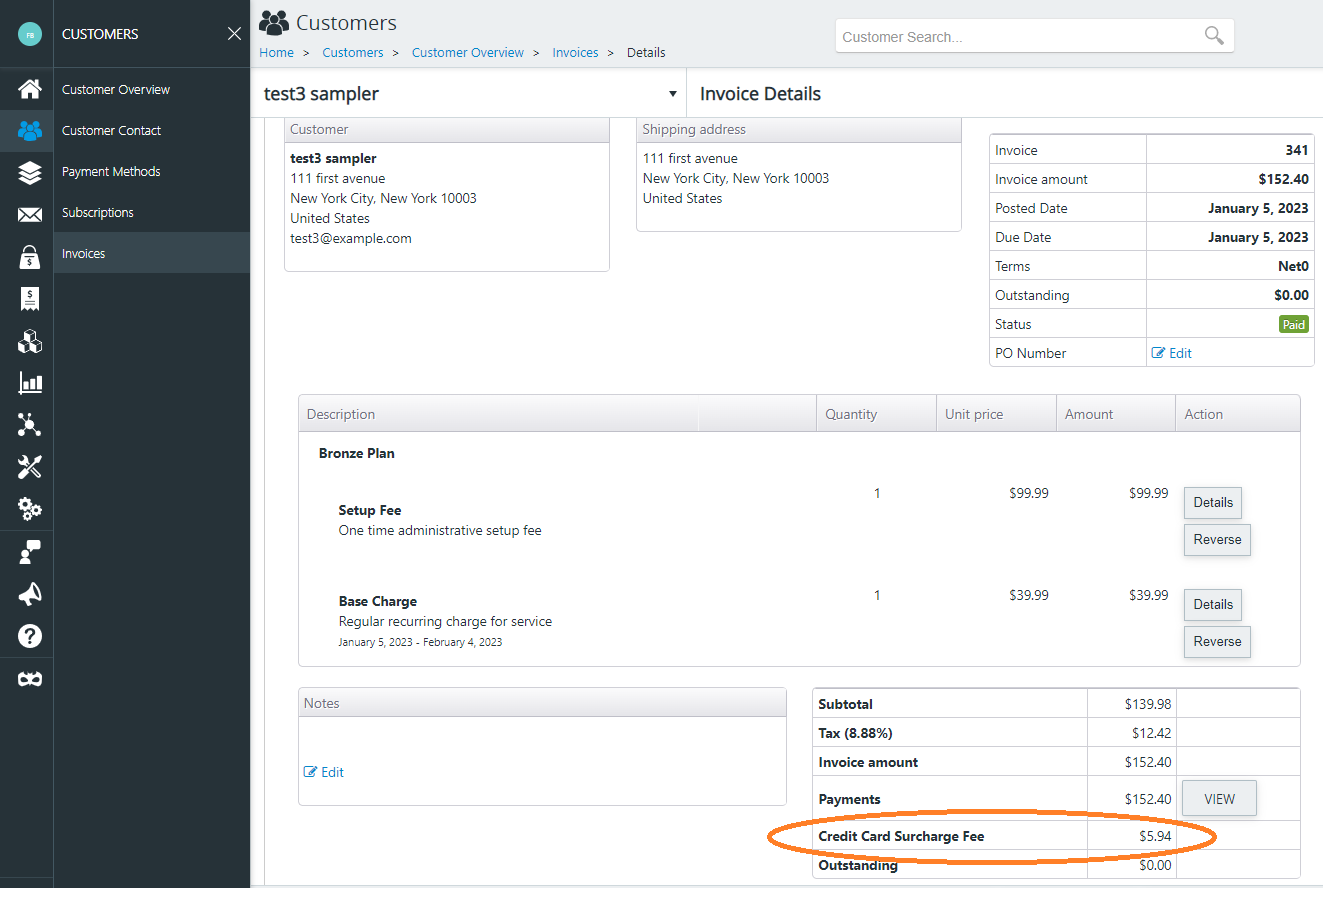Screen dimensions: 1340x913
Task: Click the PO Number Edit link
Action: [x=1172, y=353]
